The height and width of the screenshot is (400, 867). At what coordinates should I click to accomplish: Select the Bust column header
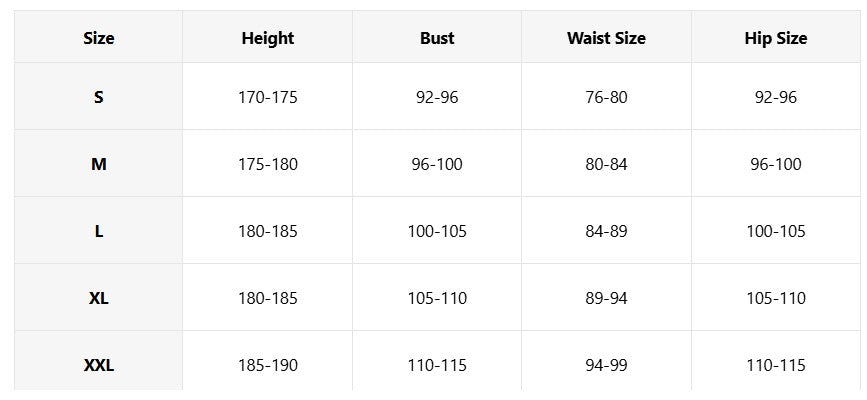coord(437,37)
